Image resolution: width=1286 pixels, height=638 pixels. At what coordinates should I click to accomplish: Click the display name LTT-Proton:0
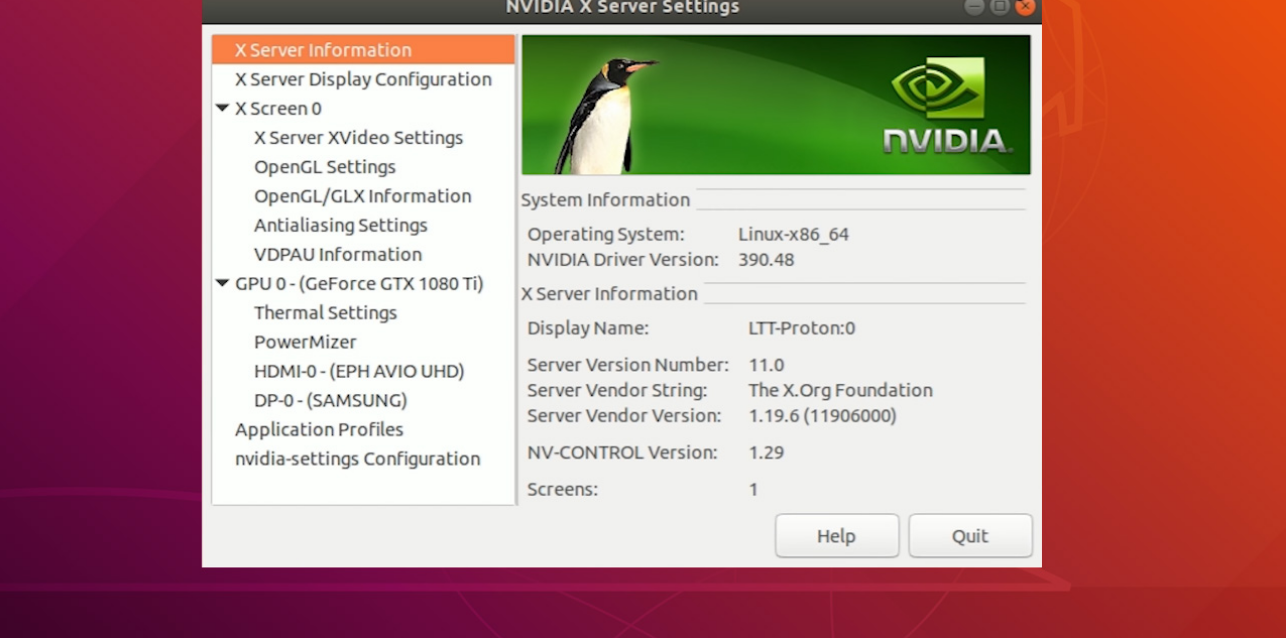pos(802,328)
